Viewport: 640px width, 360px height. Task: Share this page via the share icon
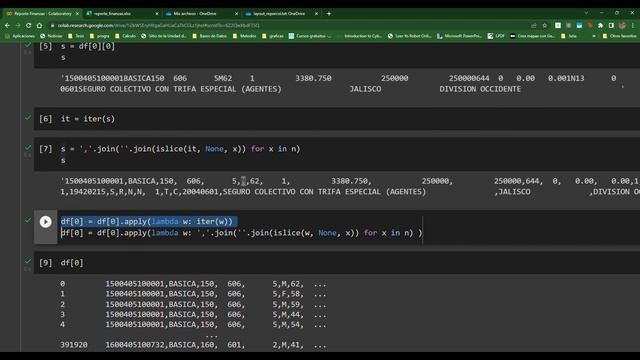click(x=534, y=25)
